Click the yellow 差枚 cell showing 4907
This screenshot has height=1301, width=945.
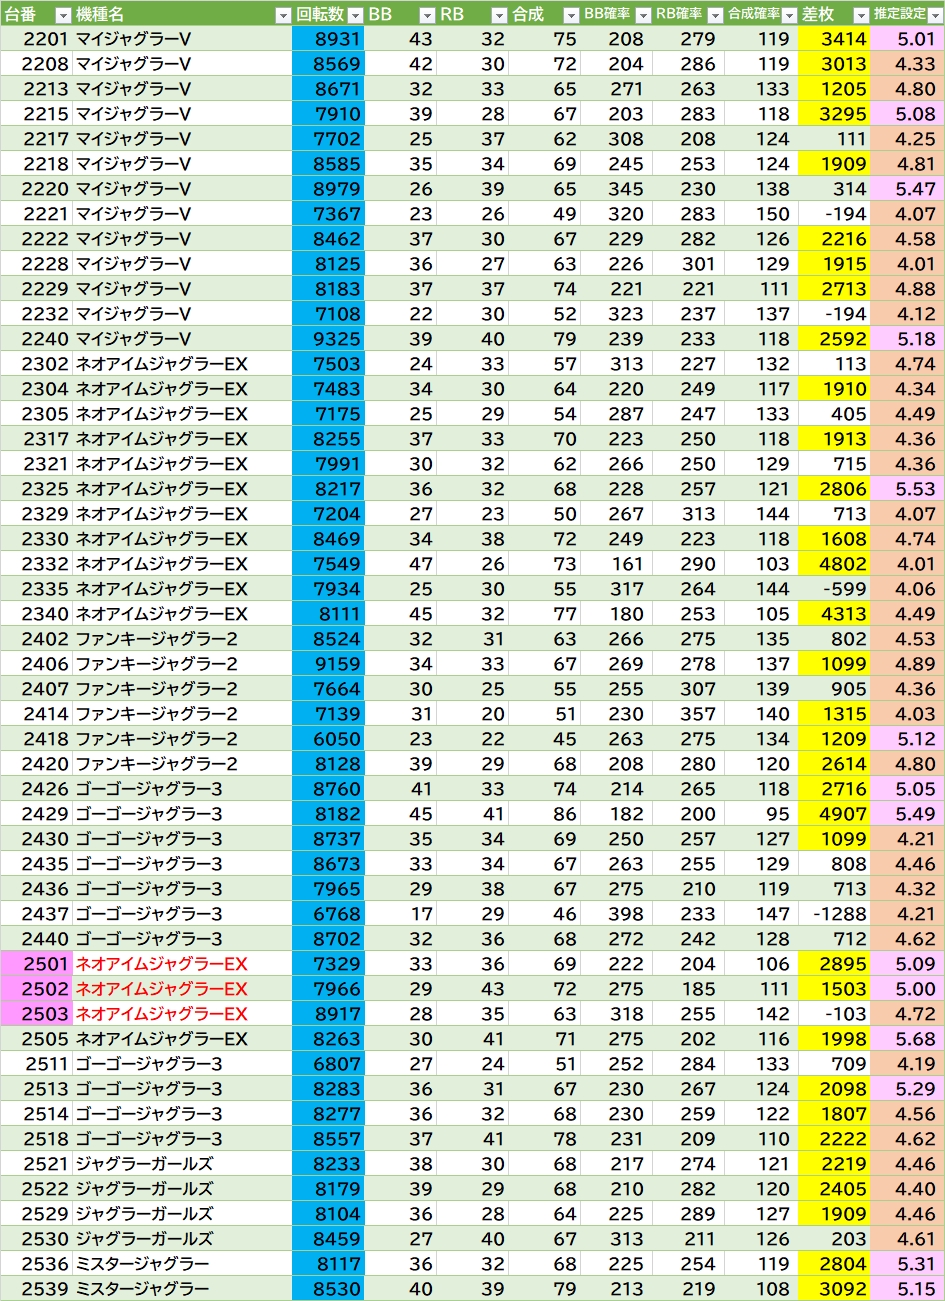[x=835, y=814]
